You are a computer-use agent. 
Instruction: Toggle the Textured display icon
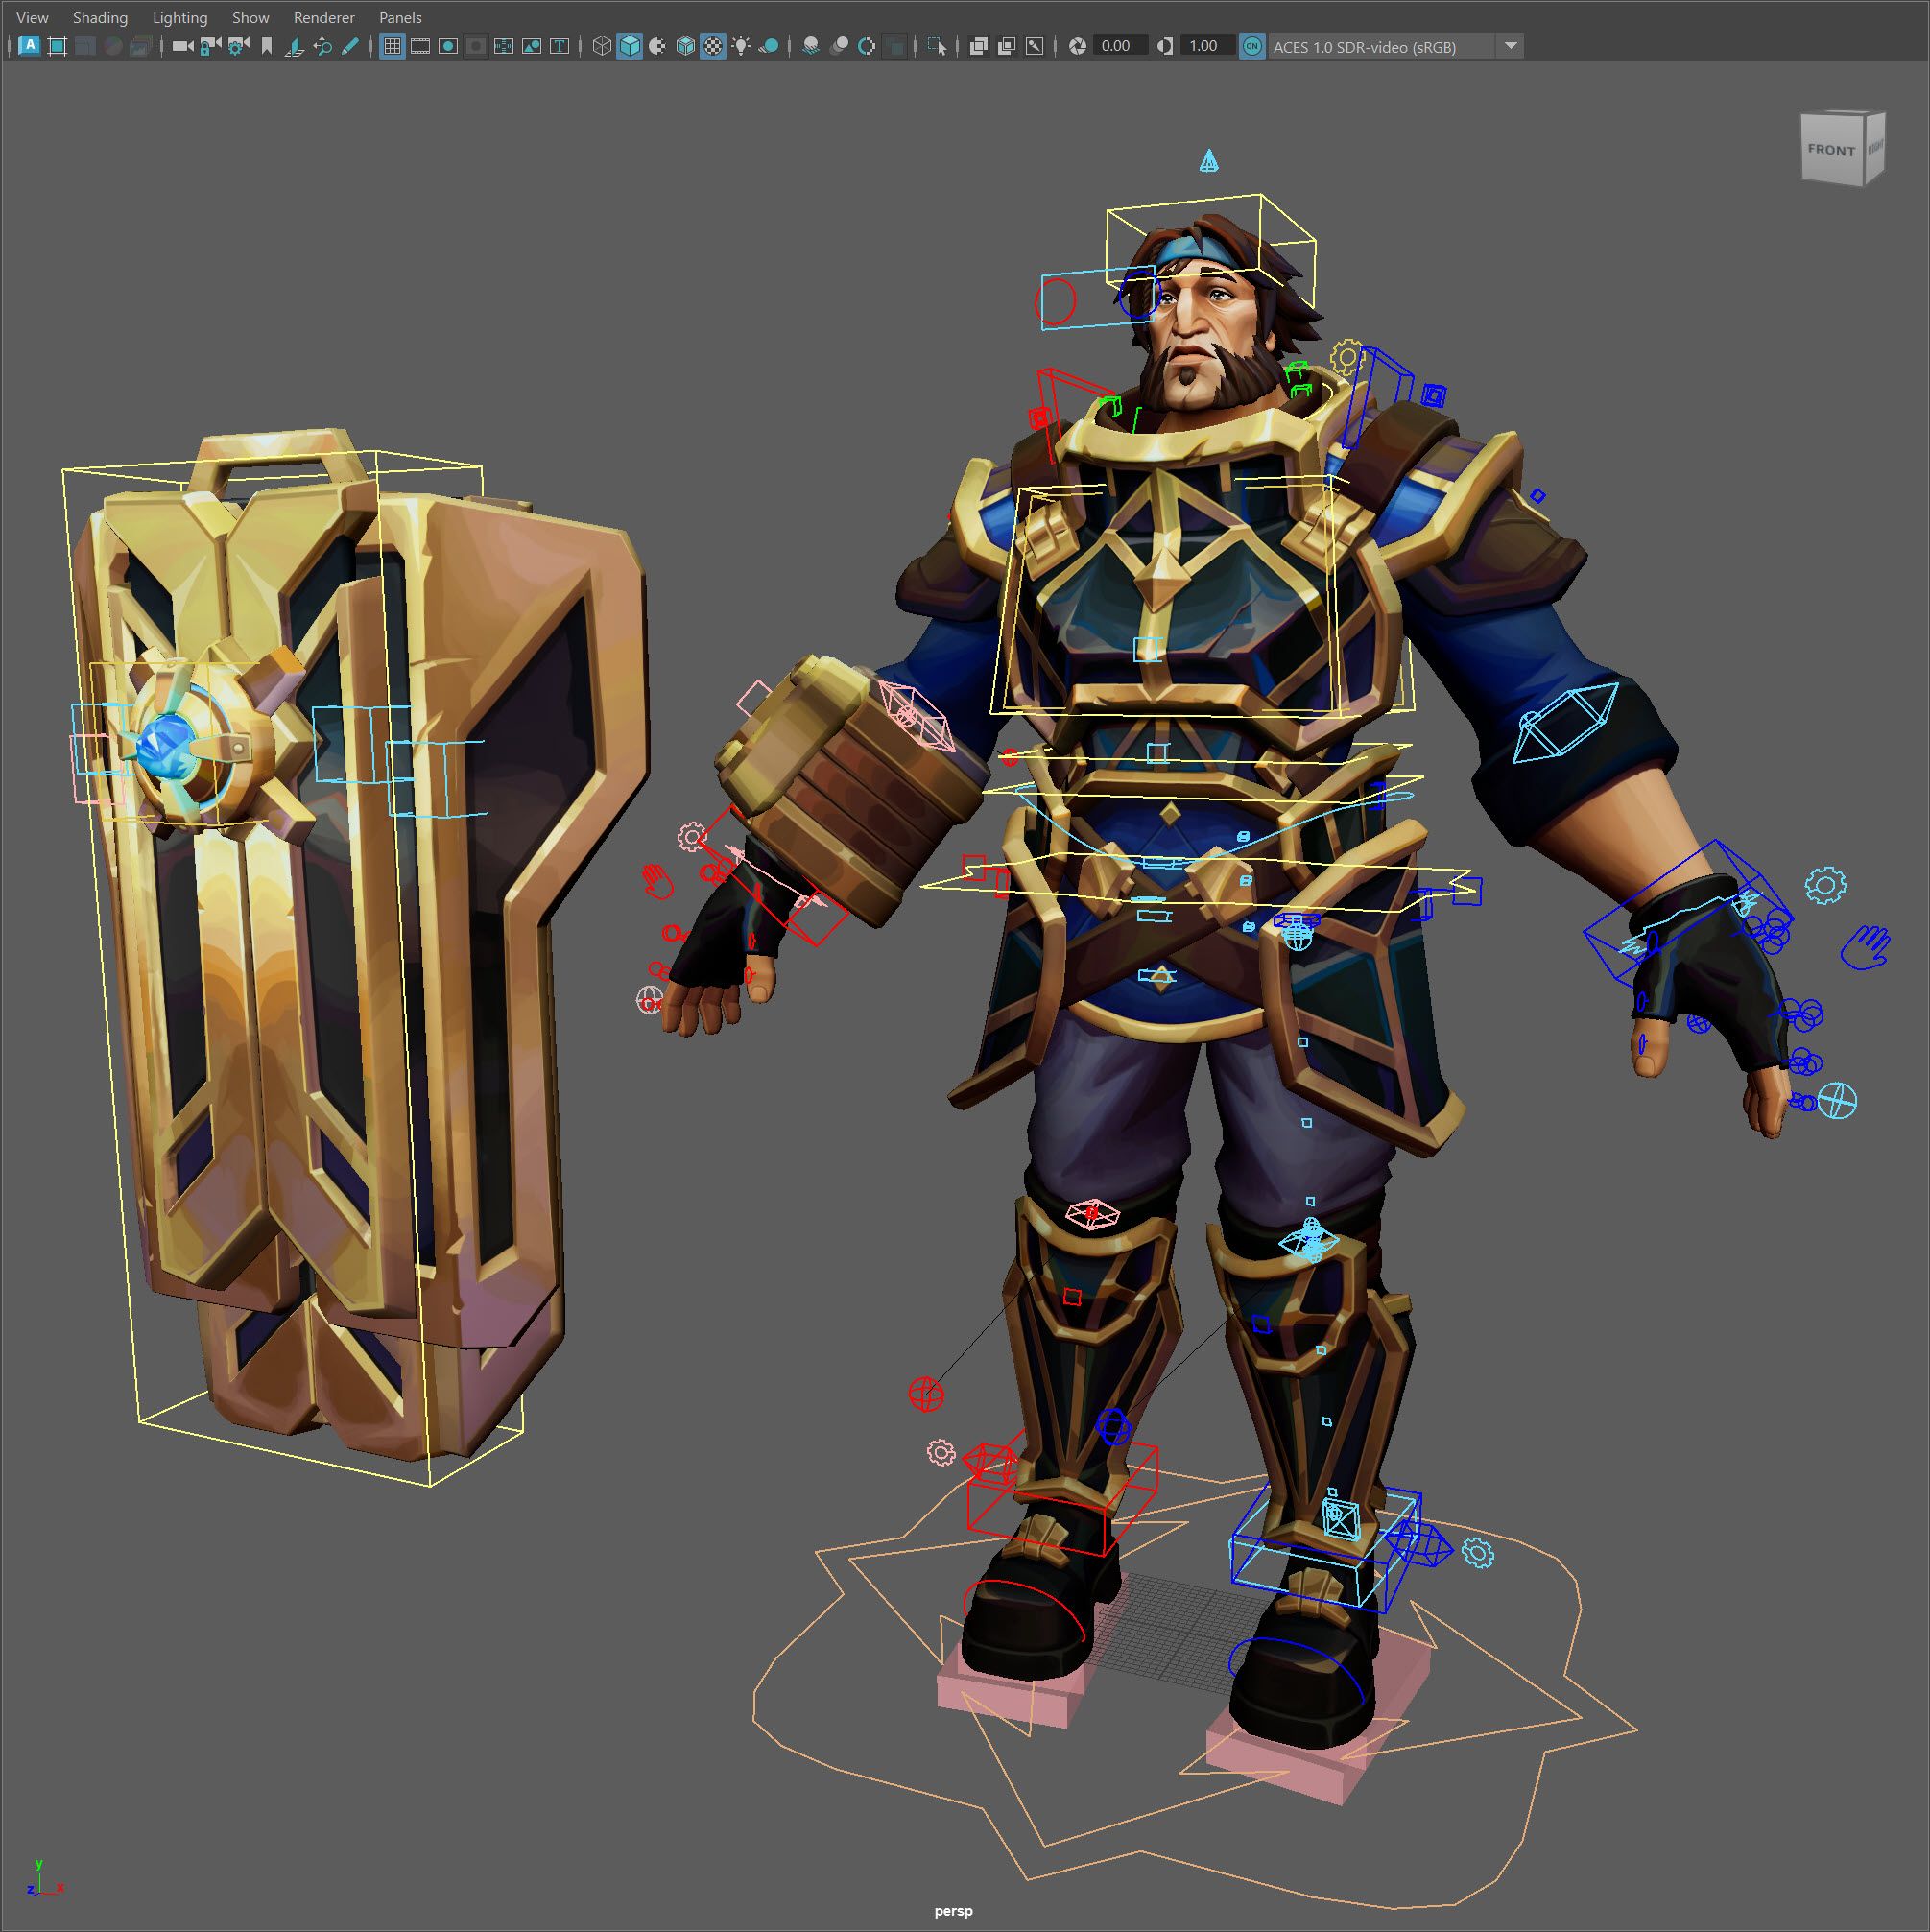[x=713, y=46]
